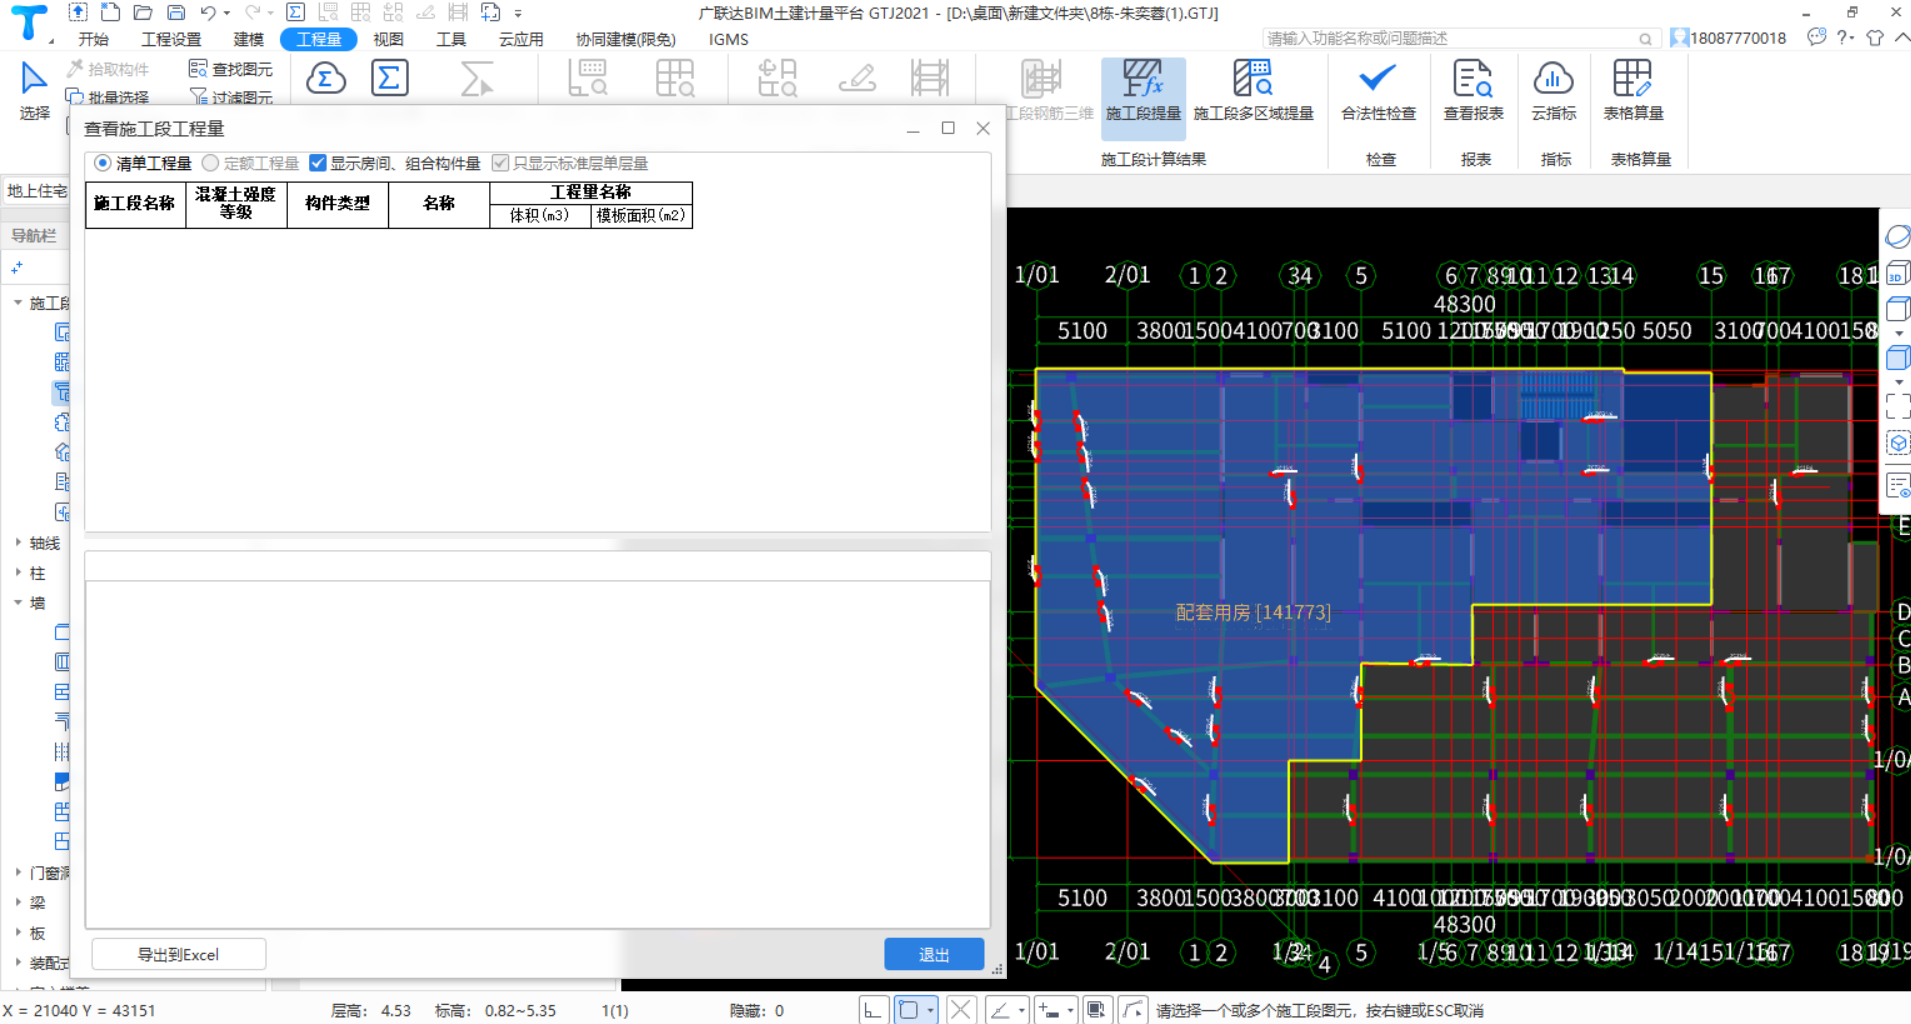Maximize the 查看施工段工程量 dialog
The width and height of the screenshot is (1911, 1024).
pos(948,128)
